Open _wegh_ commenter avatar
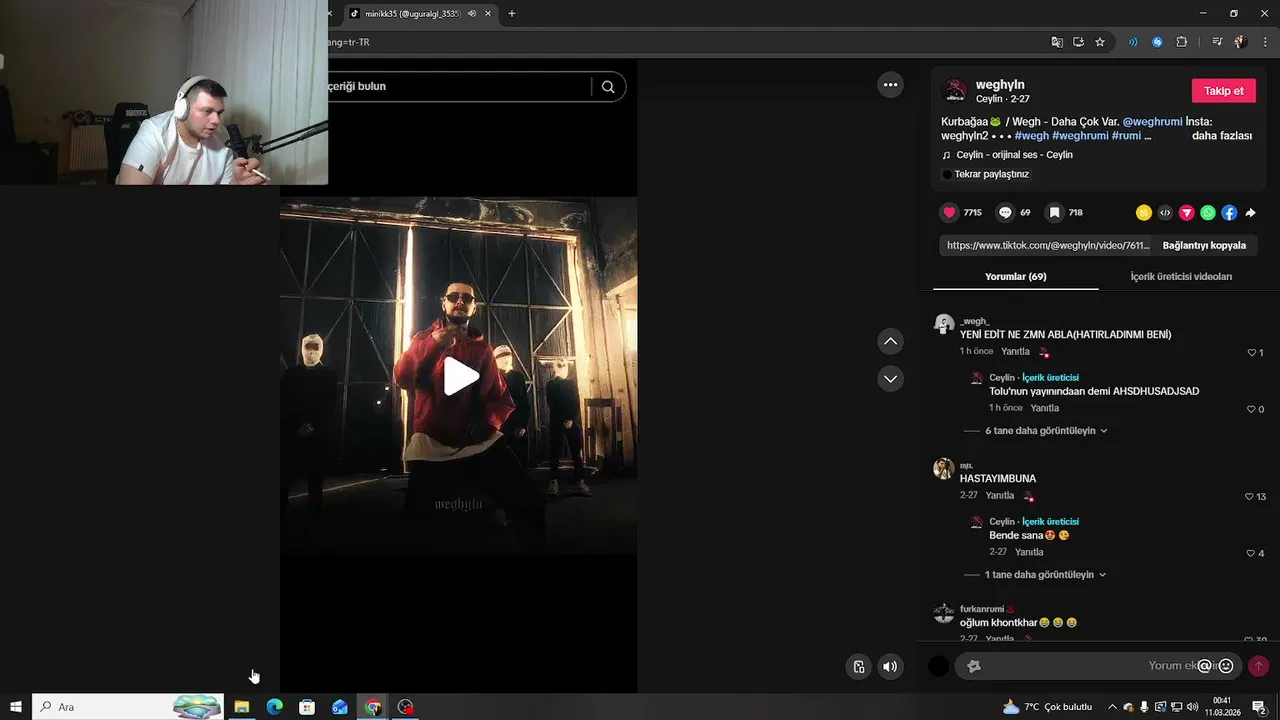Image resolution: width=1280 pixels, height=720 pixels. coord(943,324)
